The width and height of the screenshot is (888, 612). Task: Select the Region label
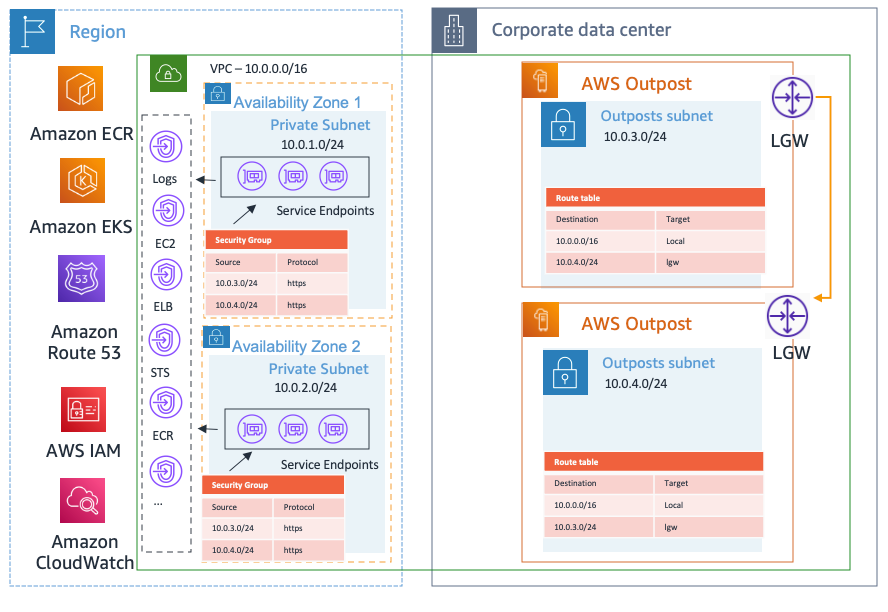[x=97, y=32]
